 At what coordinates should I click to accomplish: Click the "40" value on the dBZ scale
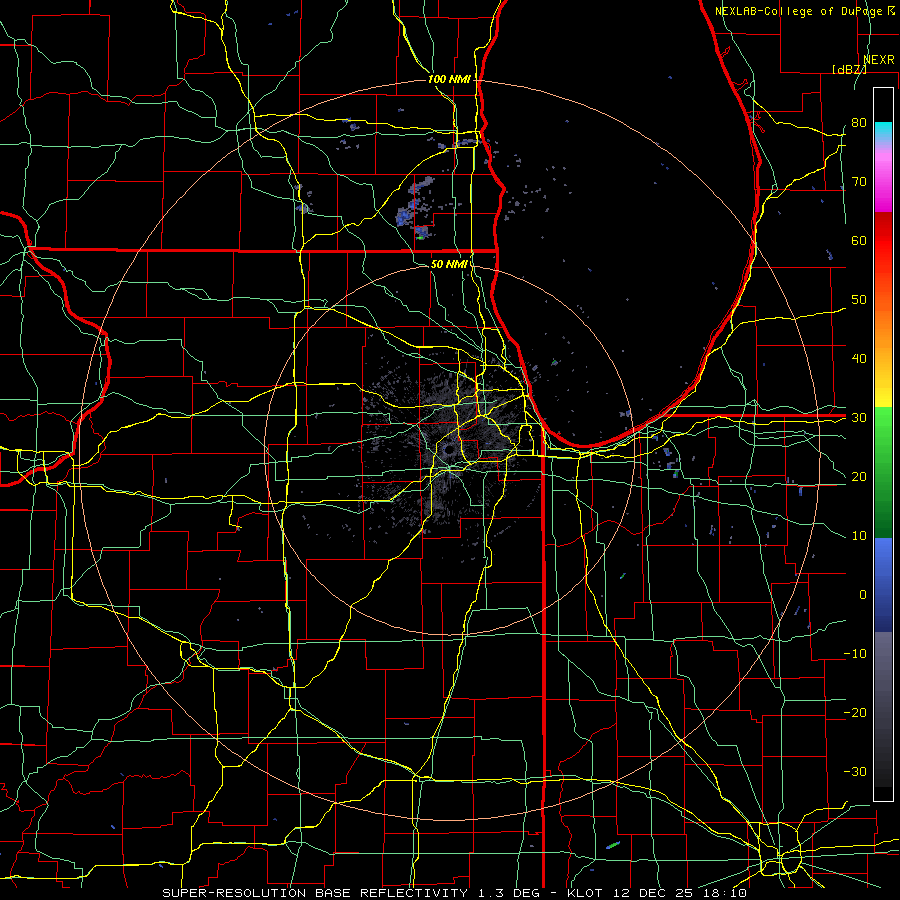point(859,359)
